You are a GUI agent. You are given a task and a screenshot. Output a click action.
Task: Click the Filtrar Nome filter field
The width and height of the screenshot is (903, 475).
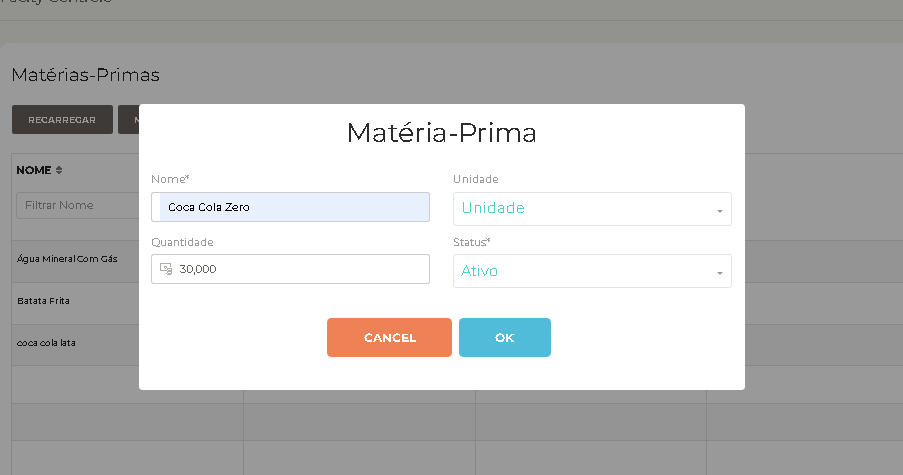pos(78,205)
